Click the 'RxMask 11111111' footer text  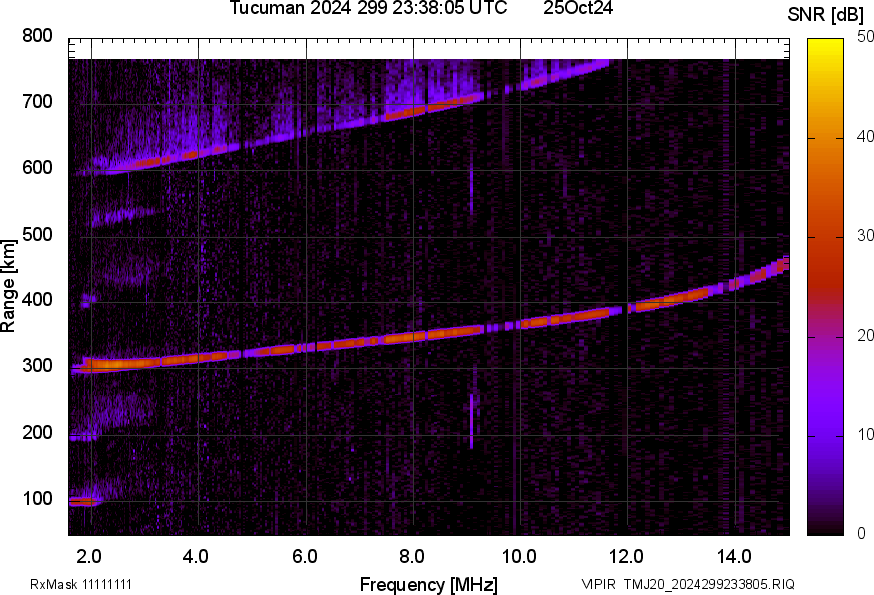point(81,584)
